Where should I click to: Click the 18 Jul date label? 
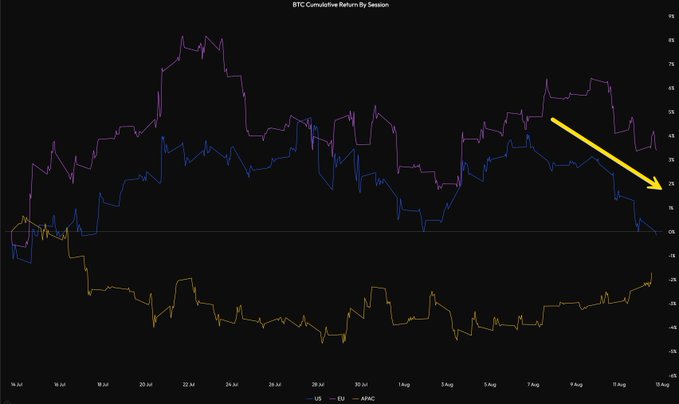103,384
